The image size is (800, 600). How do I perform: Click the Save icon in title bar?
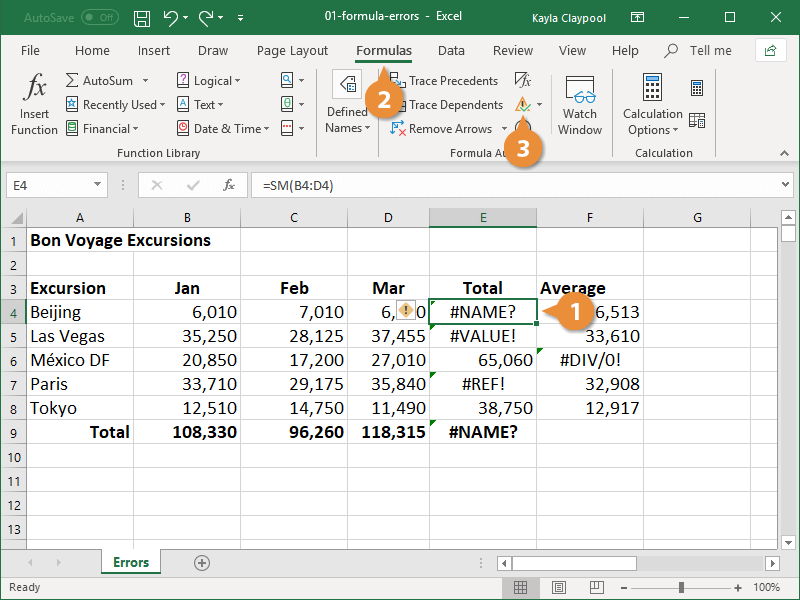tap(142, 18)
